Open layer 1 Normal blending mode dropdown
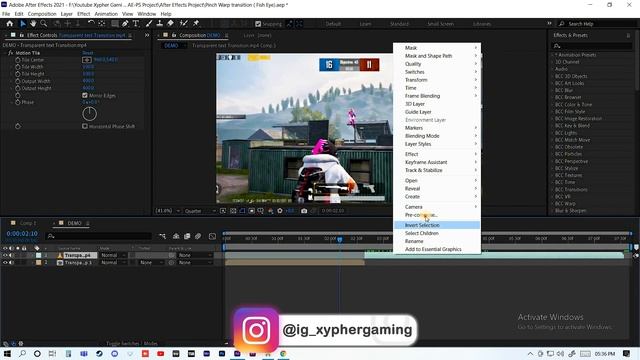640x360 pixels. click(x=113, y=255)
